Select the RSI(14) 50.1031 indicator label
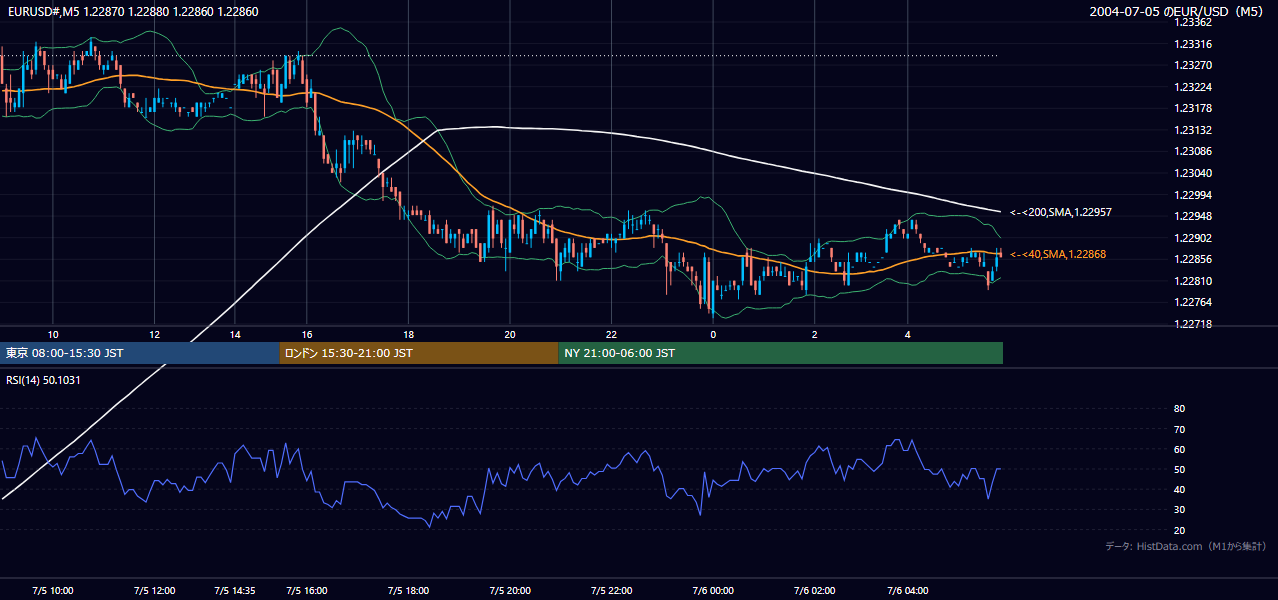This screenshot has height=600, width=1278. [x=43, y=380]
